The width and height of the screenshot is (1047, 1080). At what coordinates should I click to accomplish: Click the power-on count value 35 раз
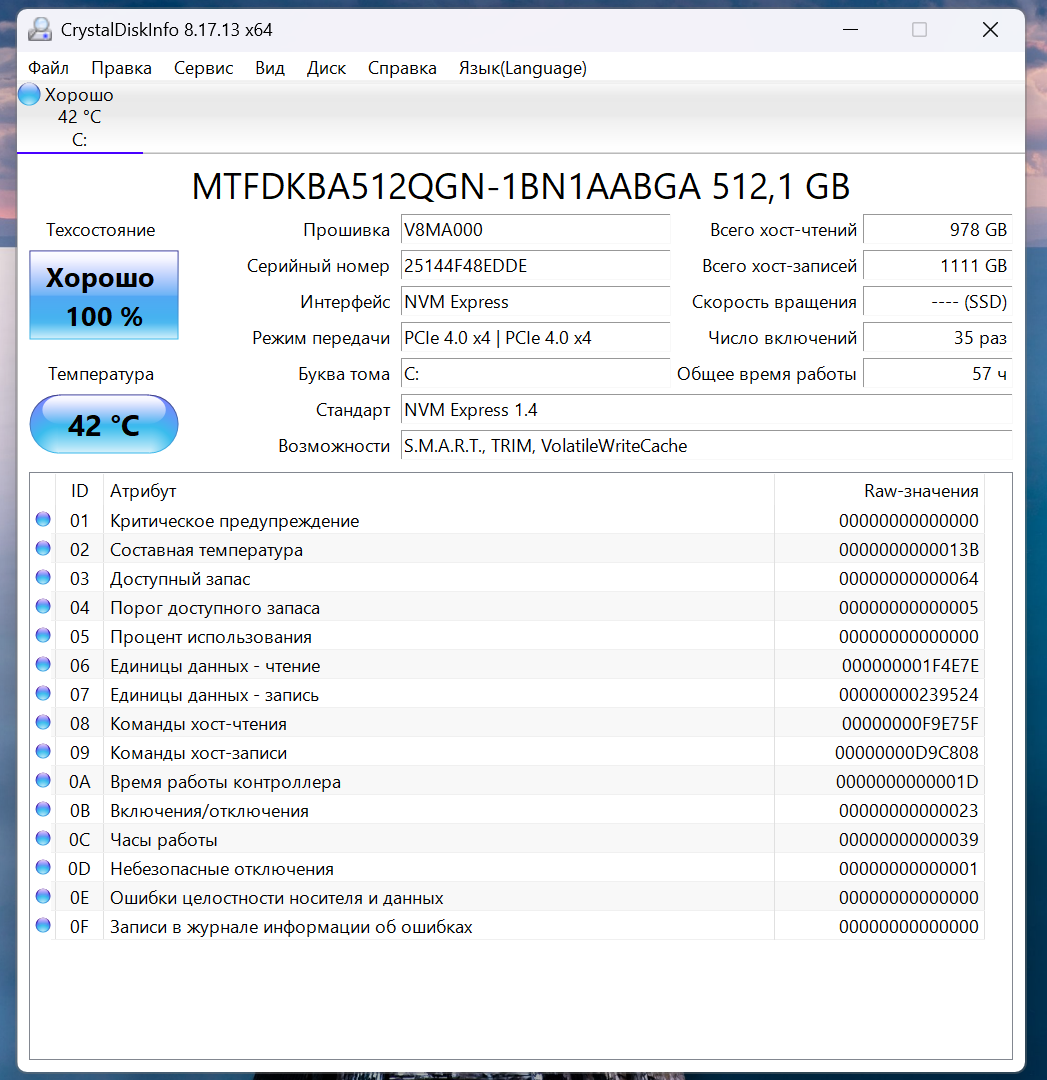tap(937, 338)
